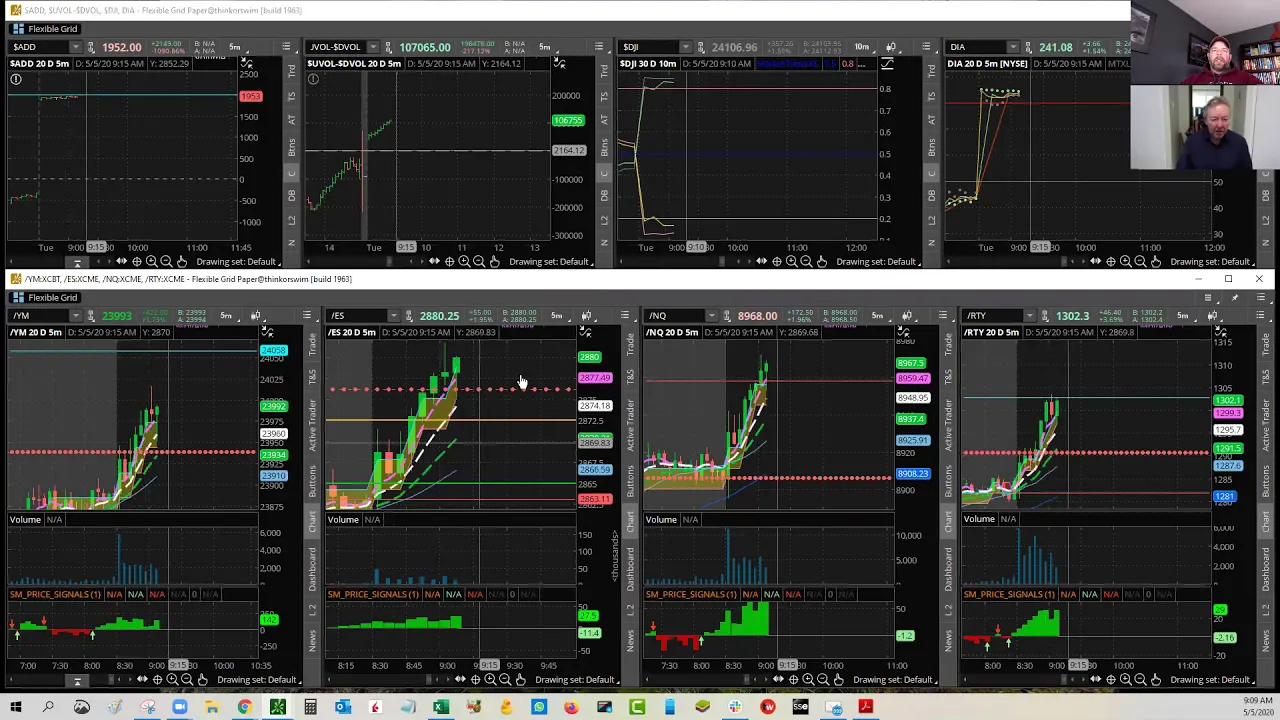Viewport: 1280px width, 720px height.
Task: Open the /YM chart style settings icon
Action: pos(256,316)
